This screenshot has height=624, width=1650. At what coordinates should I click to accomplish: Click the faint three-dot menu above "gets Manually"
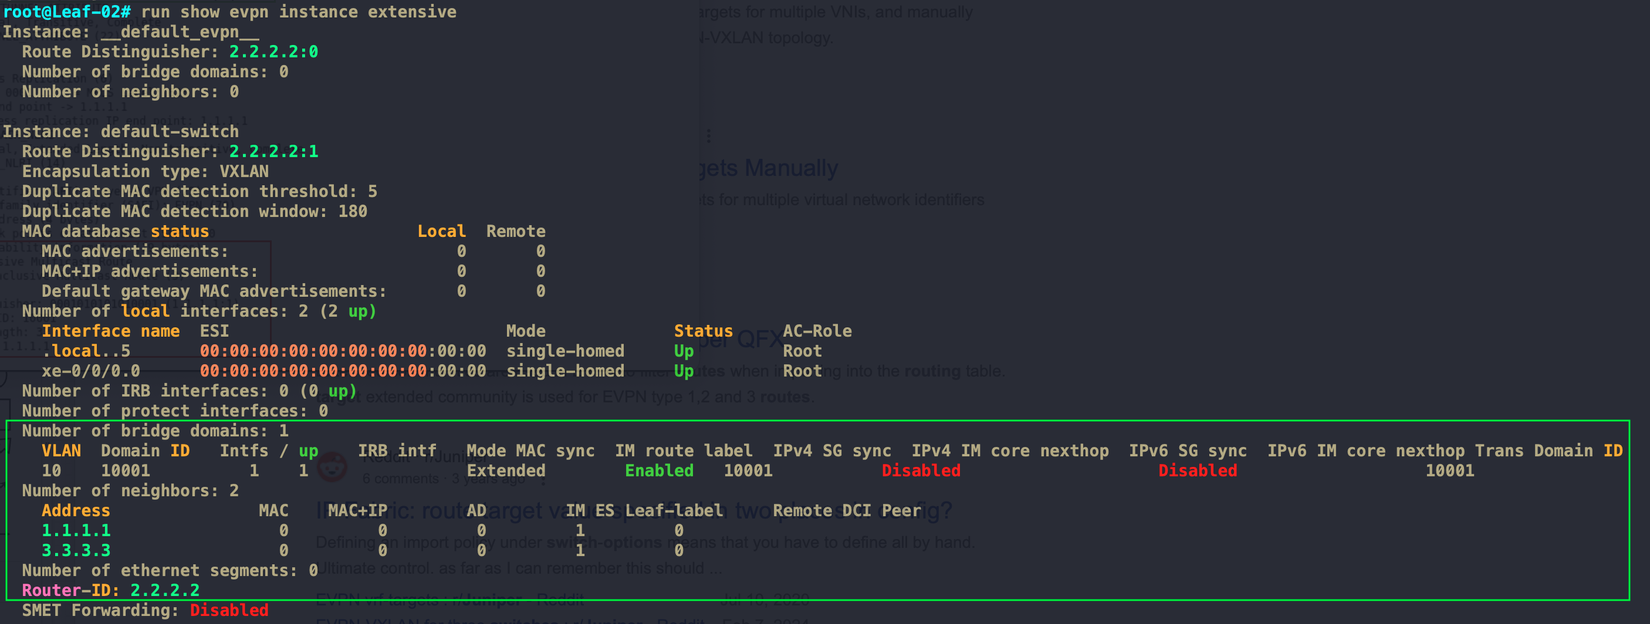pos(709,136)
